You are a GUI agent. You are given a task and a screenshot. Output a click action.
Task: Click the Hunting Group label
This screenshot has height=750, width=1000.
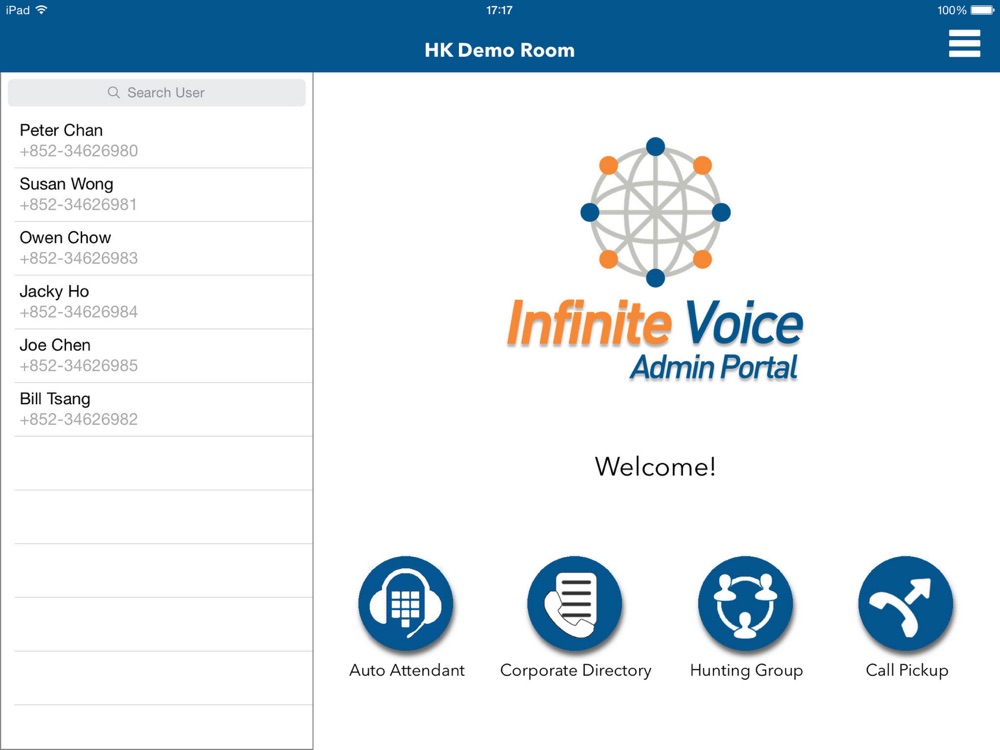(x=746, y=671)
